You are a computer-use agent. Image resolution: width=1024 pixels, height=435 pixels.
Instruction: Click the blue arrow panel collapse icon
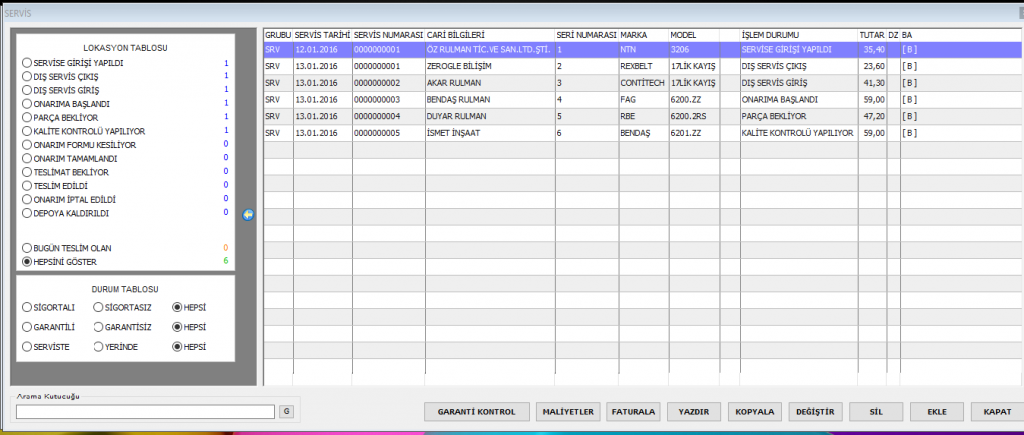point(248,214)
